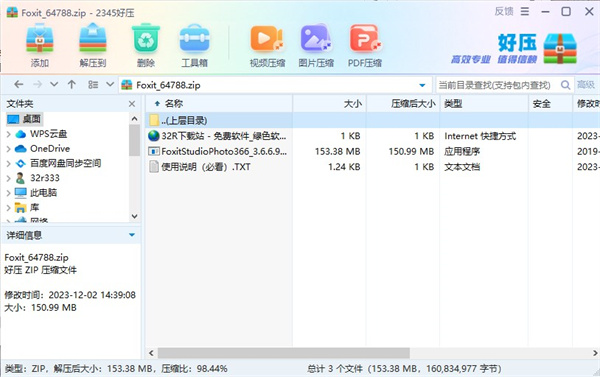This screenshot has height=377, width=600.
Task: Click the parent directory folder icon
Action: (x=154, y=120)
